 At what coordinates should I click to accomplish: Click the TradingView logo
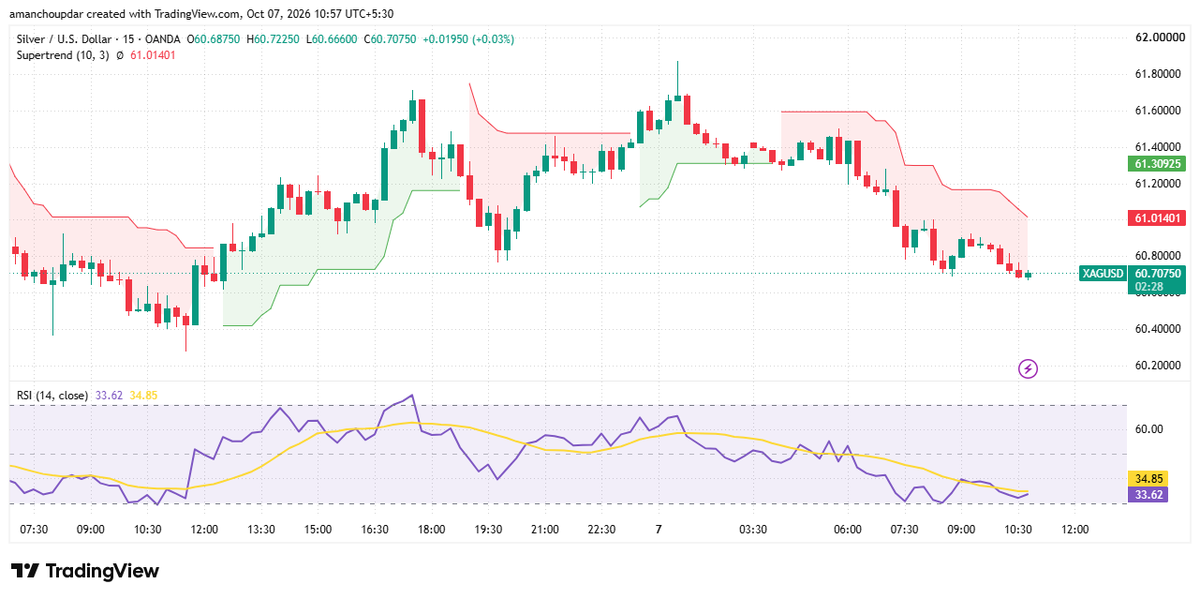tap(85, 571)
